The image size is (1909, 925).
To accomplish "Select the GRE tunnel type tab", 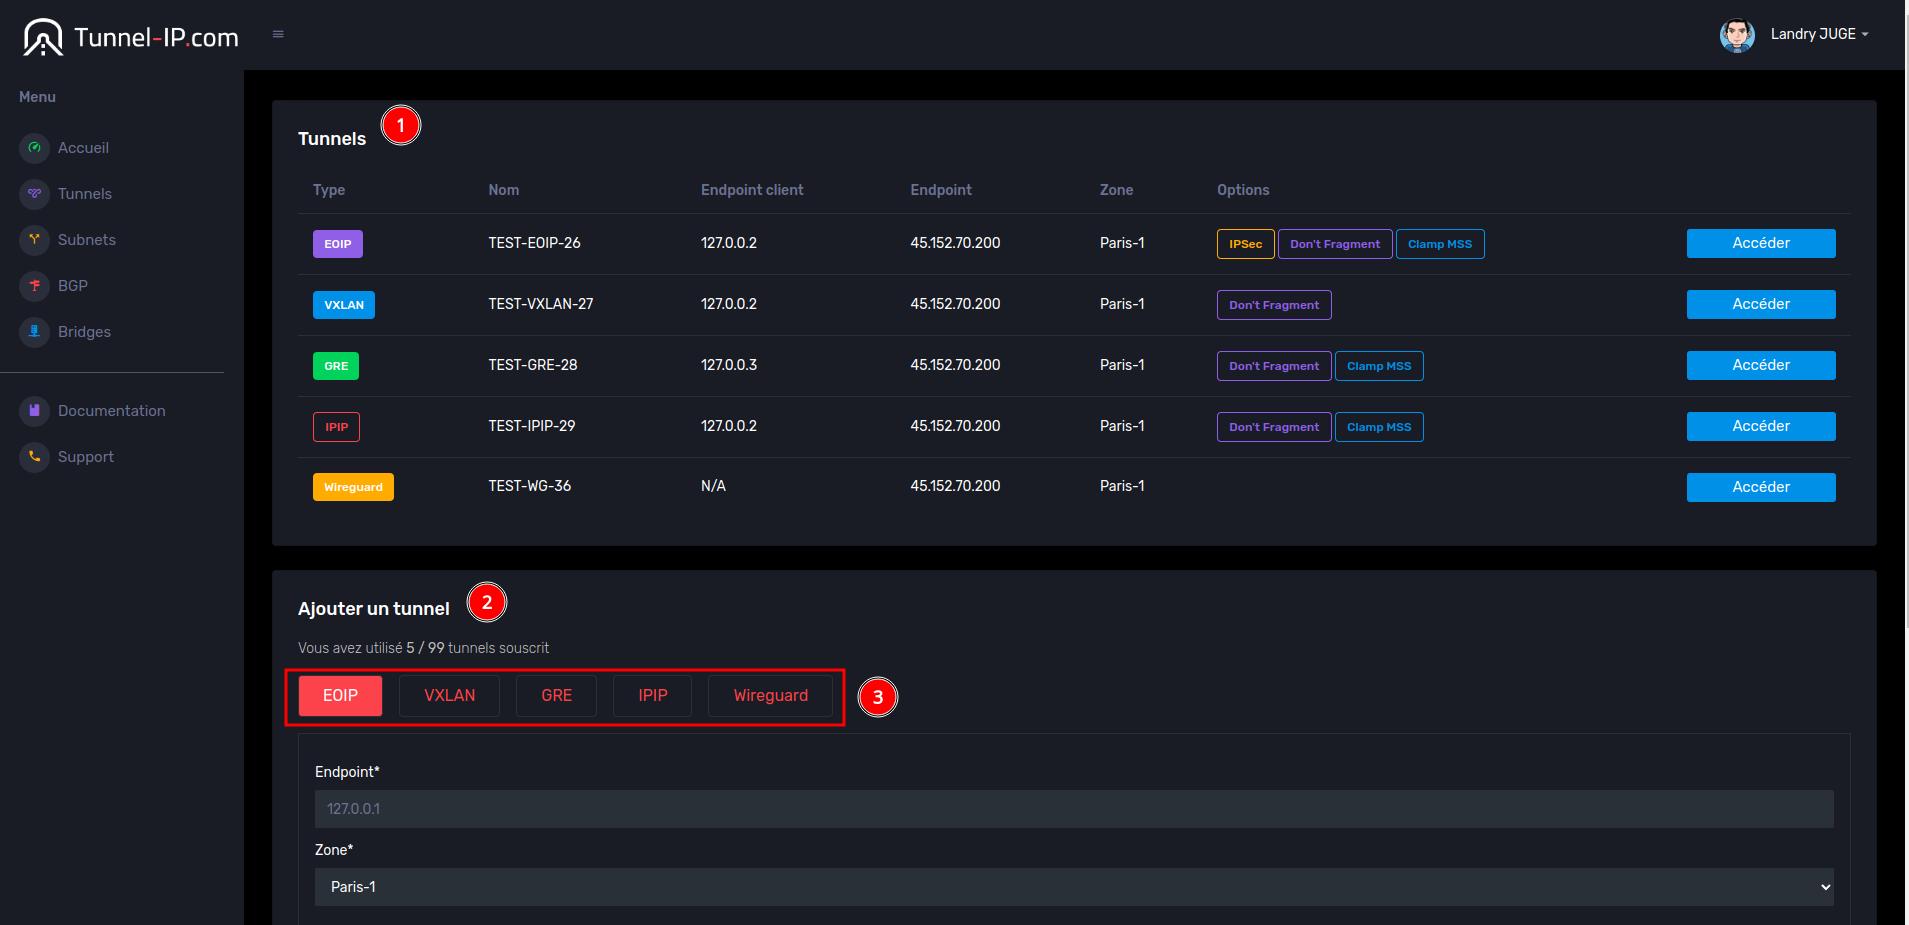I will pos(556,696).
